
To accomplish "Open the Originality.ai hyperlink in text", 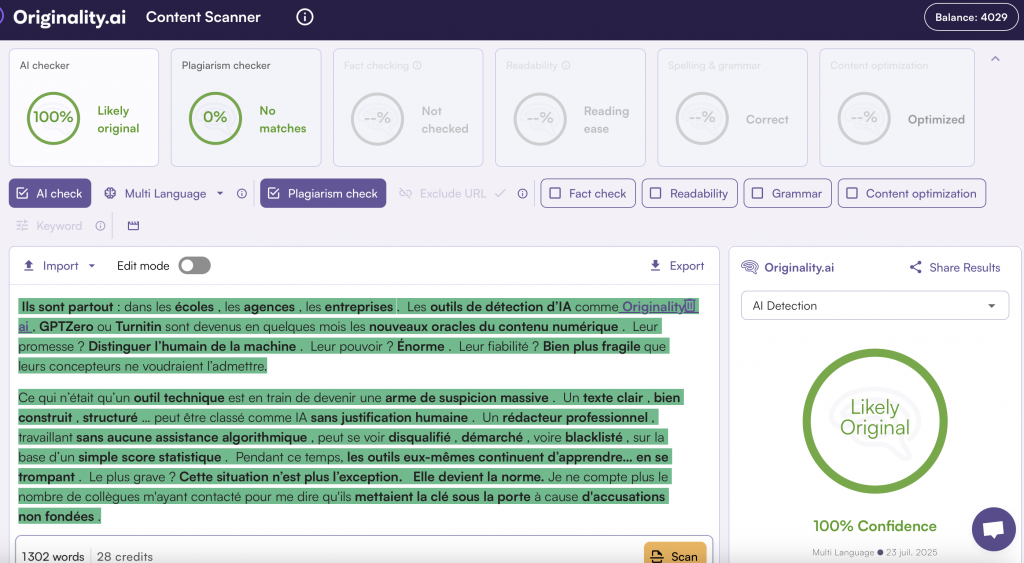I will pos(652,306).
